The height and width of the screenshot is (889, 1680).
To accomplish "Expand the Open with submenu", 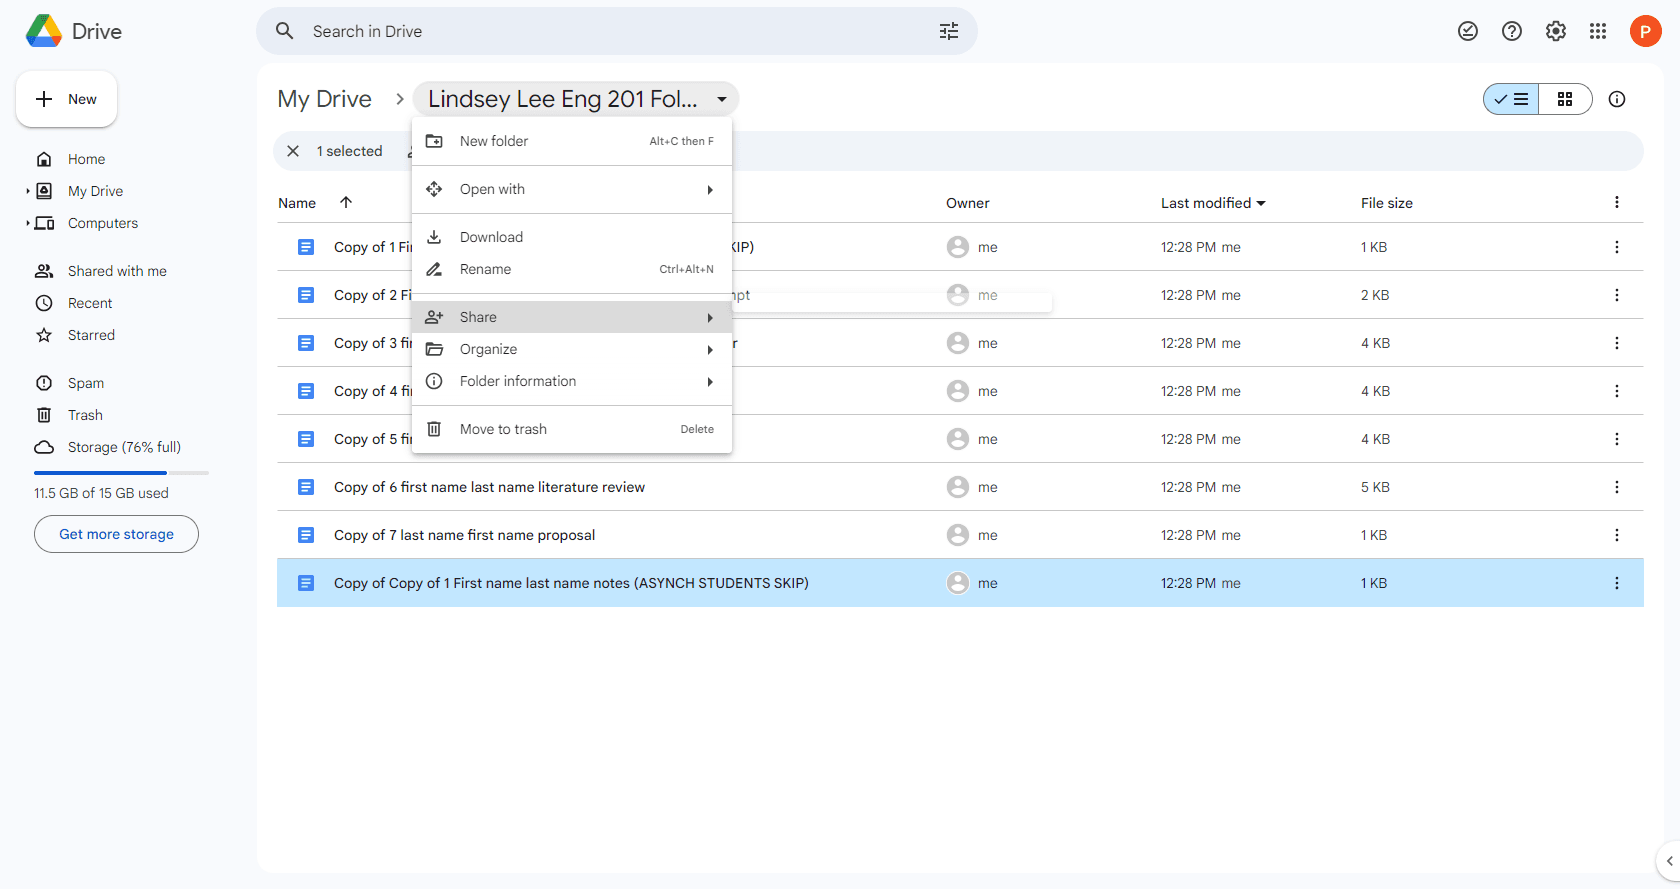I will (572, 189).
